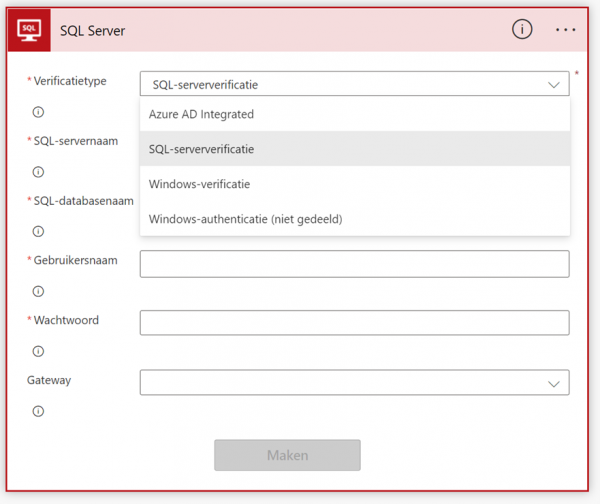Show info tooltip under SQL-servernaam
This screenshot has width=600, height=504.
point(38,172)
